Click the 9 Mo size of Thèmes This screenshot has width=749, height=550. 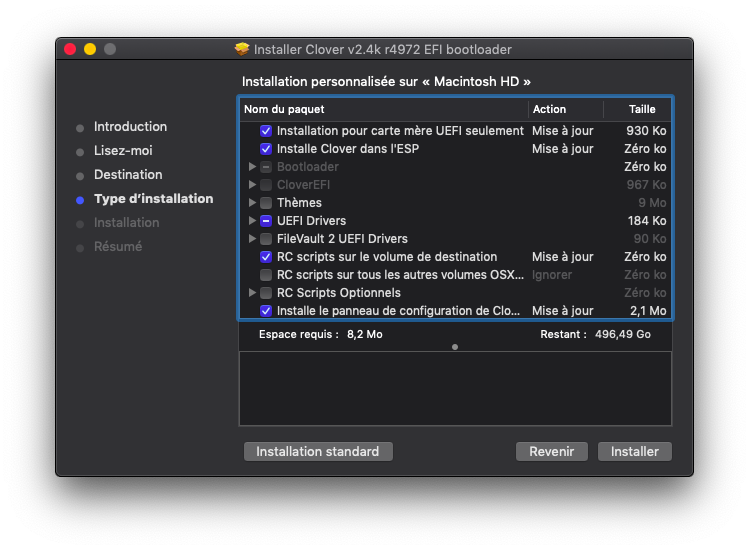click(652, 203)
